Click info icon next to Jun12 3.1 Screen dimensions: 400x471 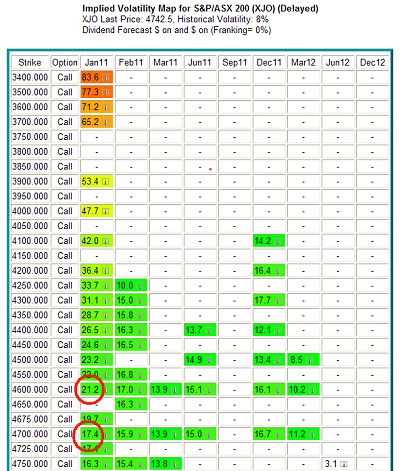(x=344, y=464)
